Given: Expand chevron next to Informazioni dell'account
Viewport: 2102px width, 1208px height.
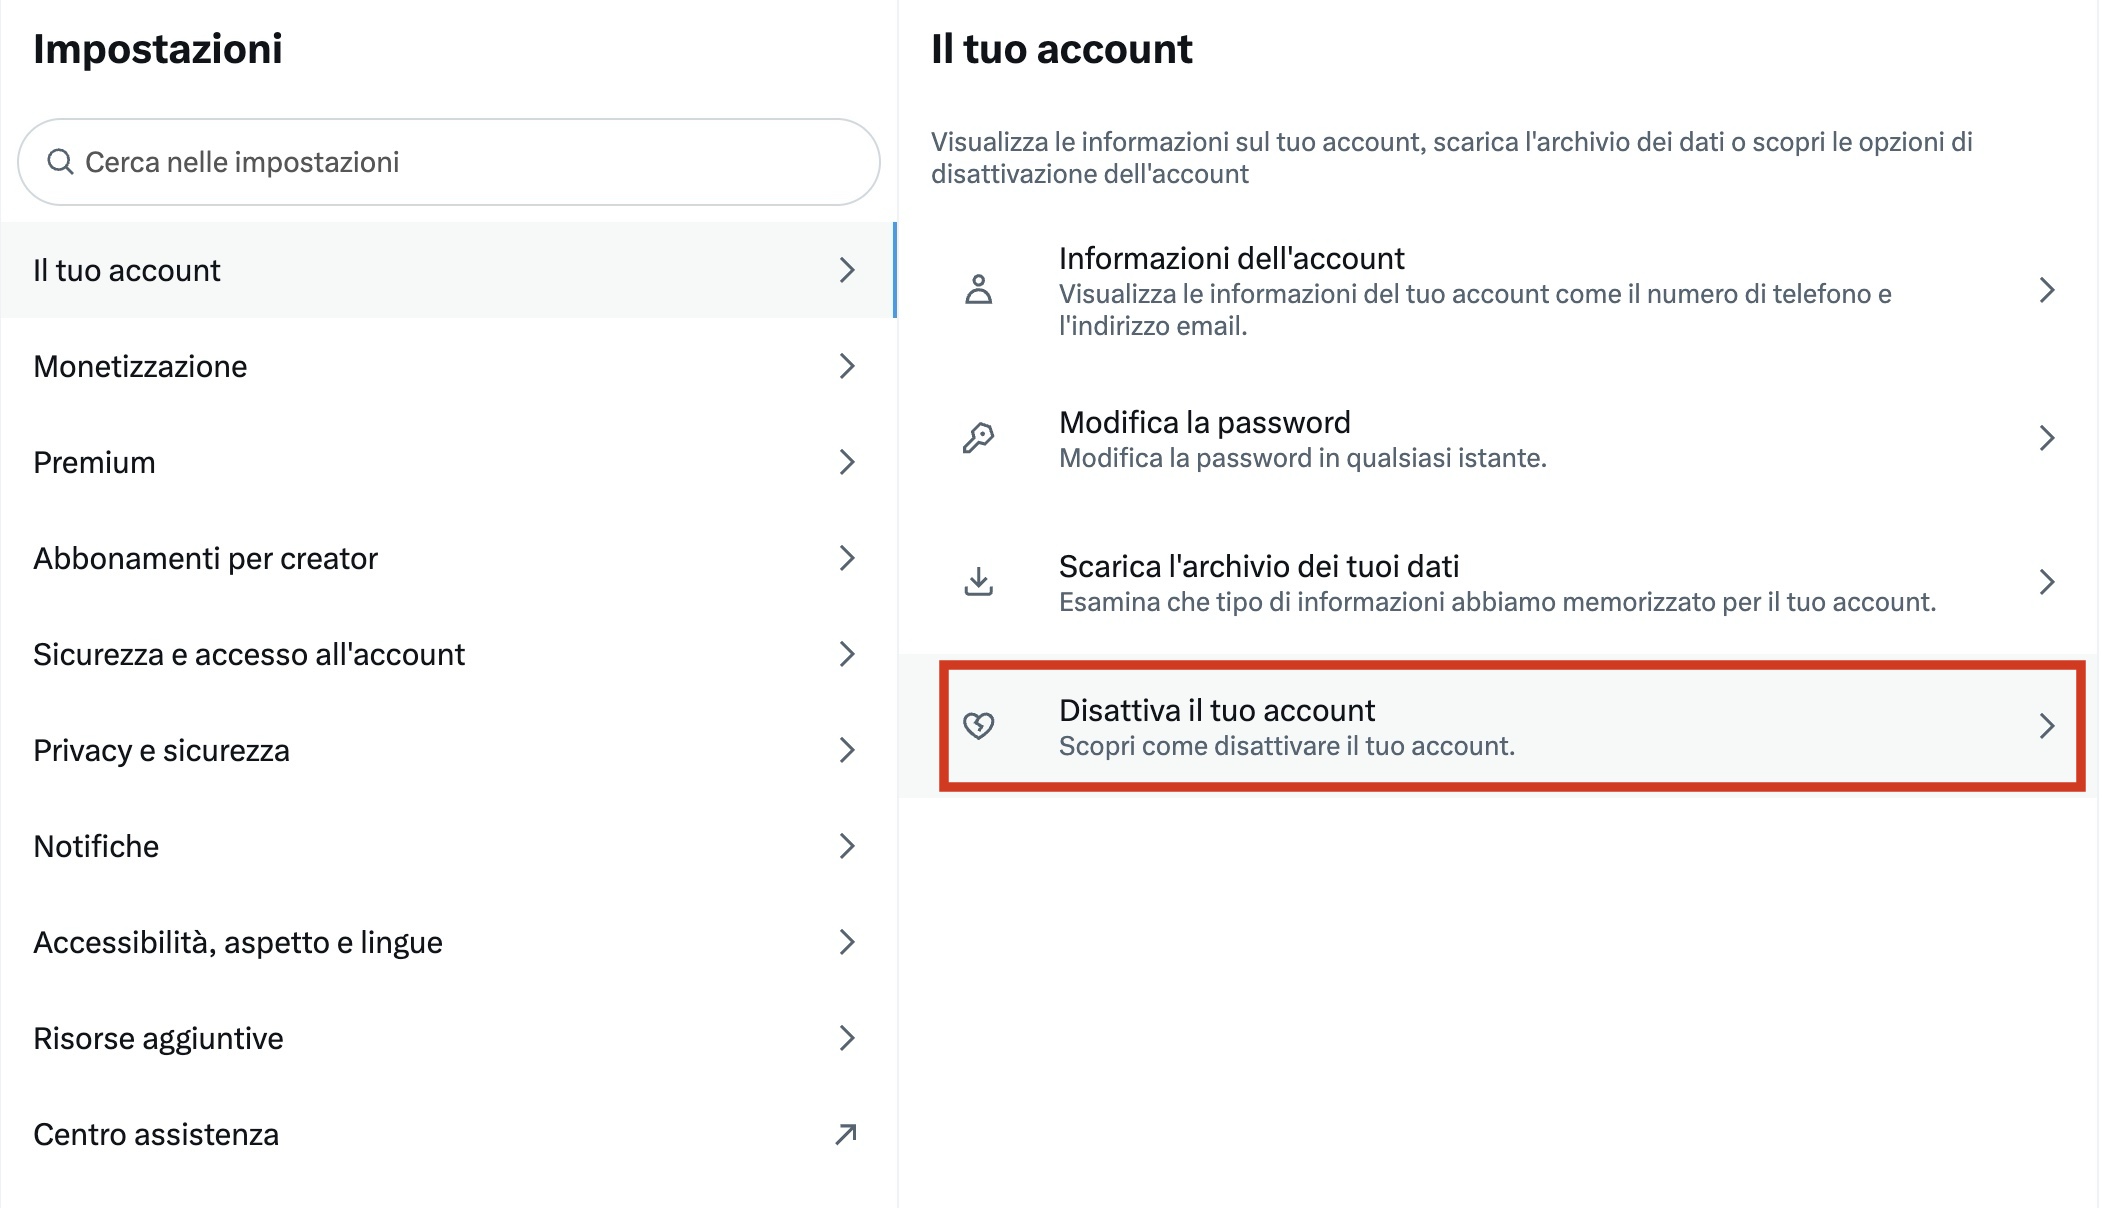Looking at the screenshot, I should click(2046, 290).
